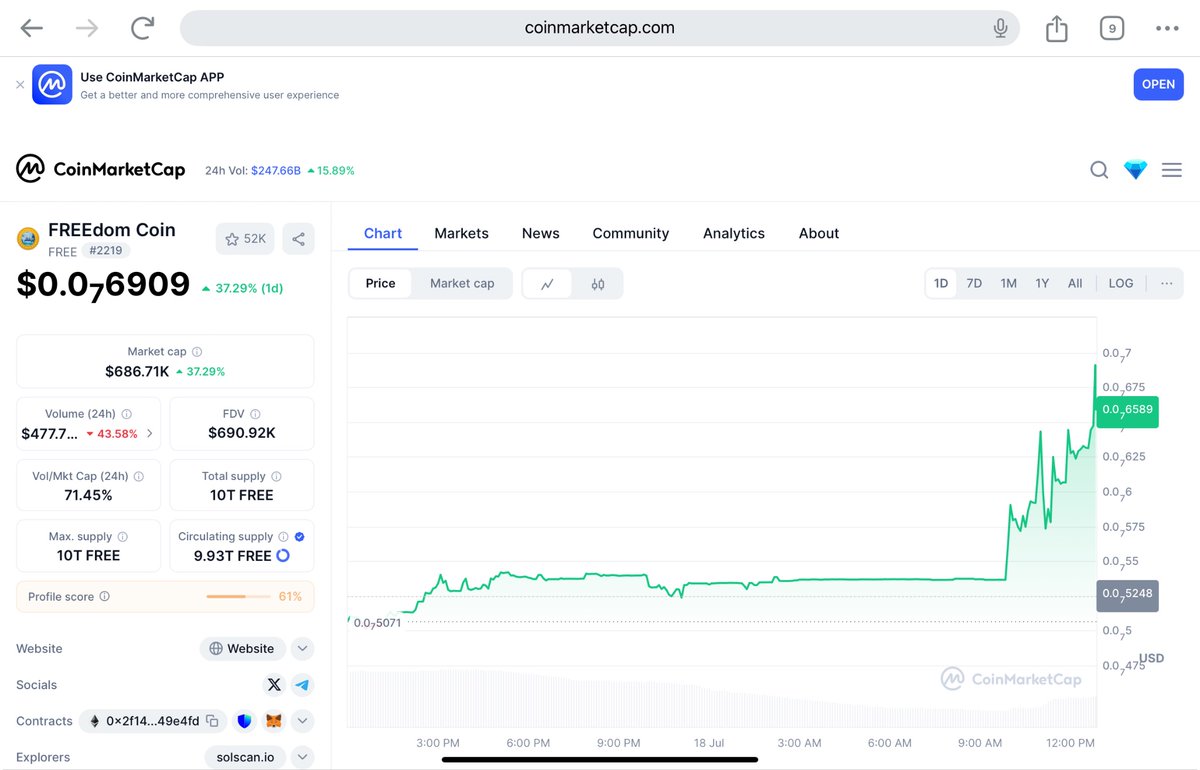Dismiss the CoinMarketCap app banner
The image size is (1200, 770).
click(x=20, y=85)
